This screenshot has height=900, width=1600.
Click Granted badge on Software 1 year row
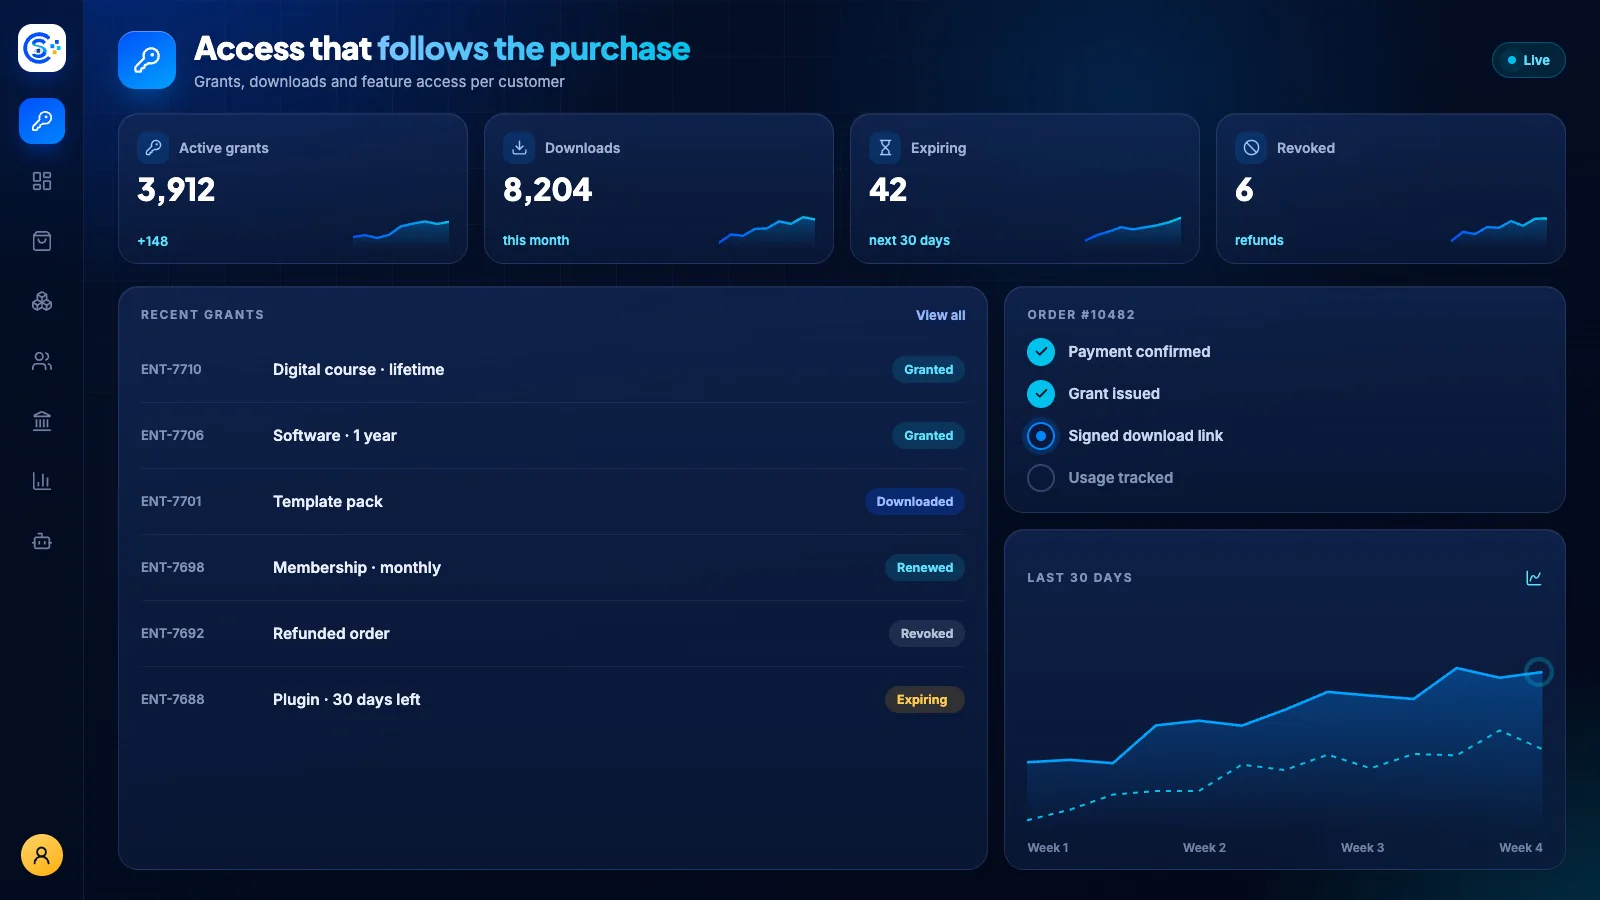928,436
